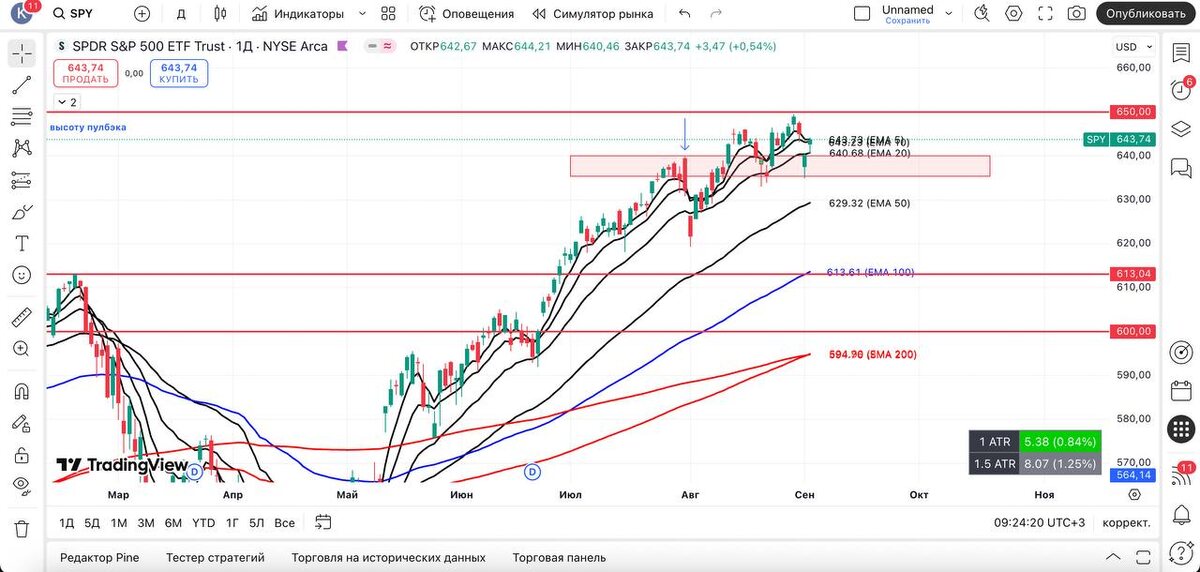Maximize the bottom panel
Screen dimensions: 1200x572
1142,557
